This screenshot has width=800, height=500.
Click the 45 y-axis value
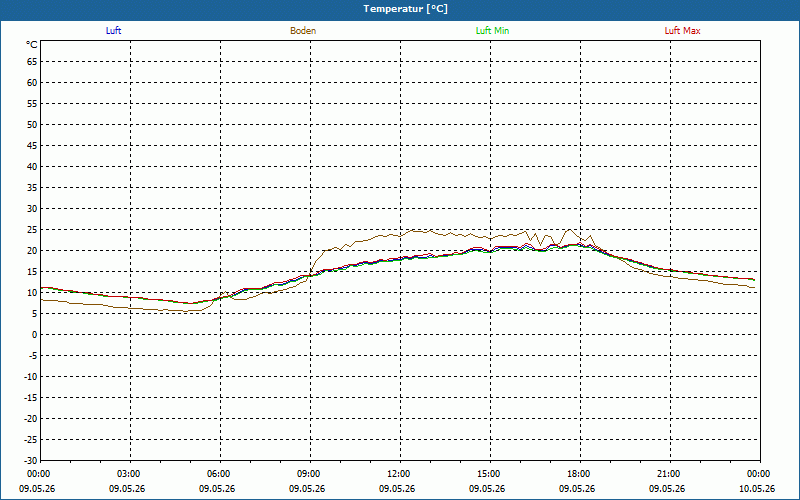point(32,146)
